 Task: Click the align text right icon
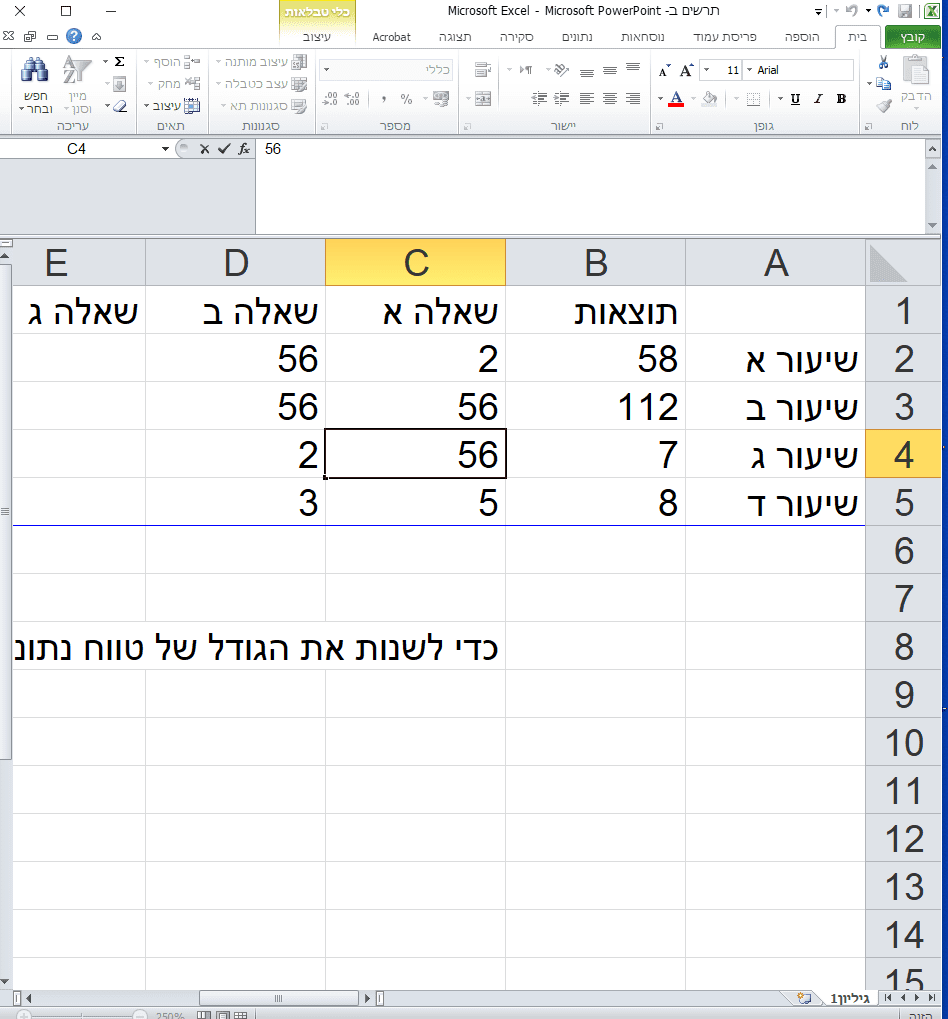tap(633, 99)
